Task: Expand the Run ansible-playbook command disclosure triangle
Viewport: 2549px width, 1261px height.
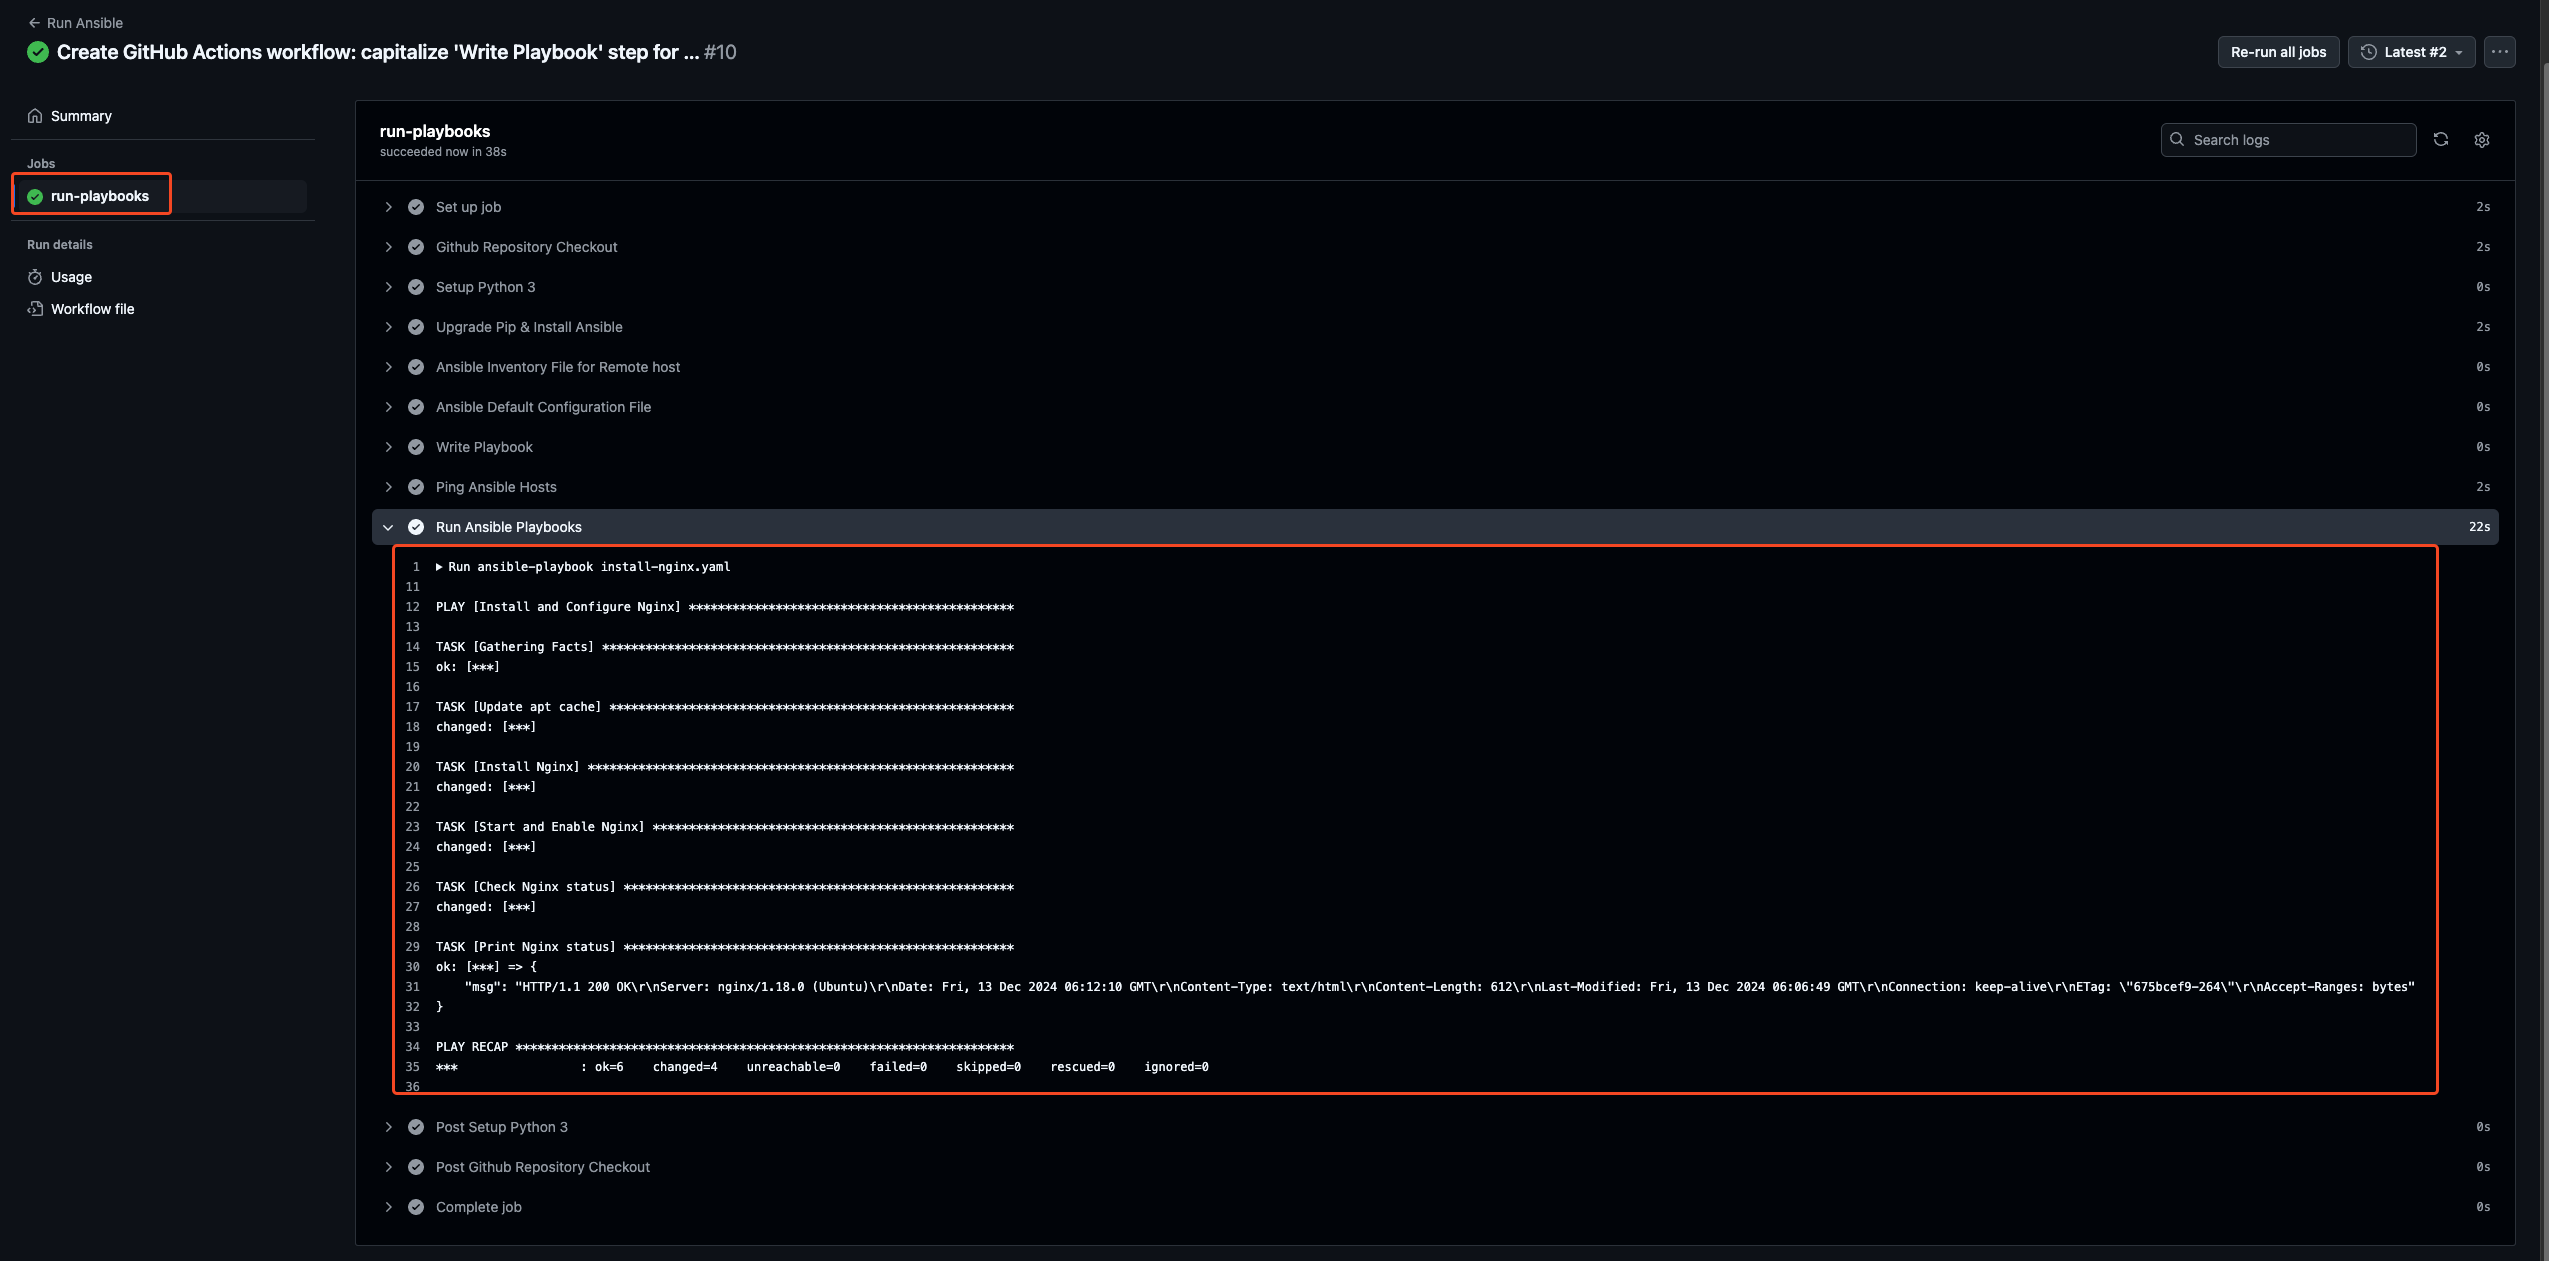Action: click(439, 567)
